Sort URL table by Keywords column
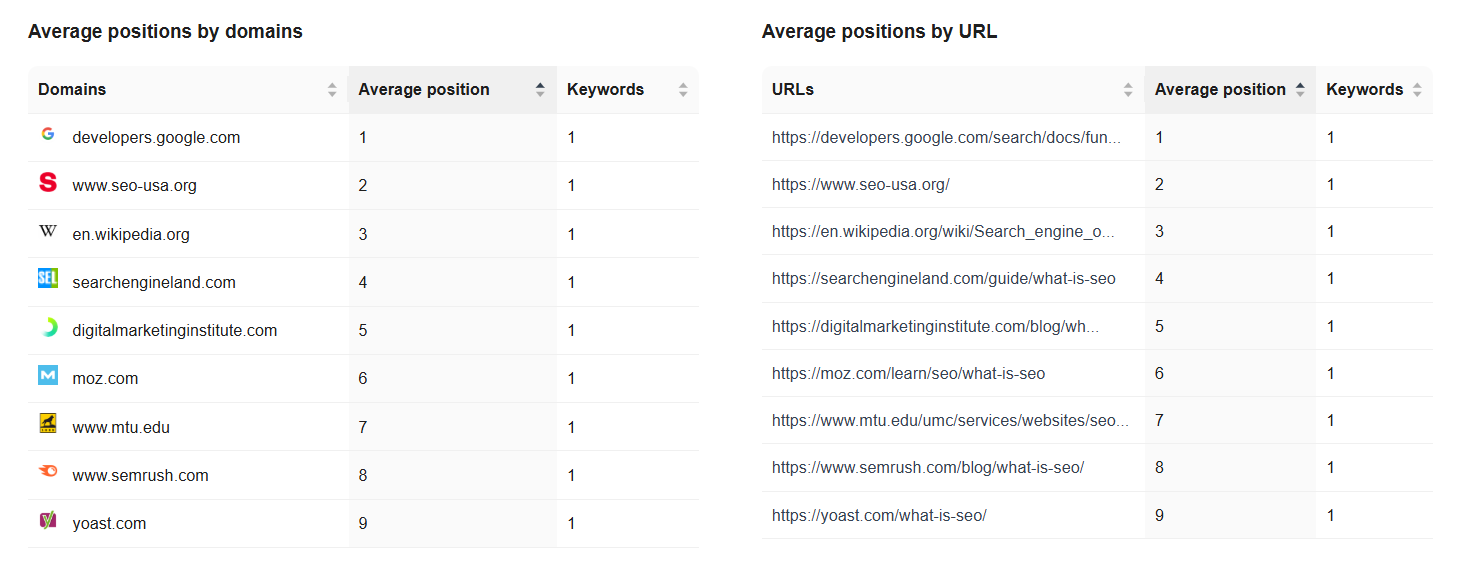The height and width of the screenshot is (574, 1462). point(1417,90)
